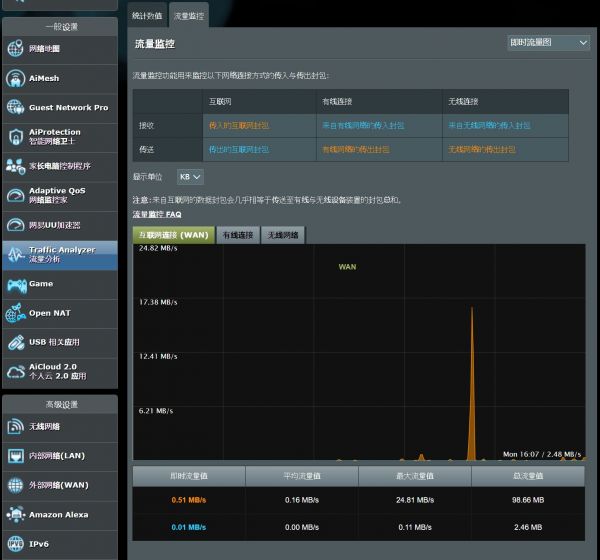
Task: Open AiProtection shield icon
Action: (15, 137)
